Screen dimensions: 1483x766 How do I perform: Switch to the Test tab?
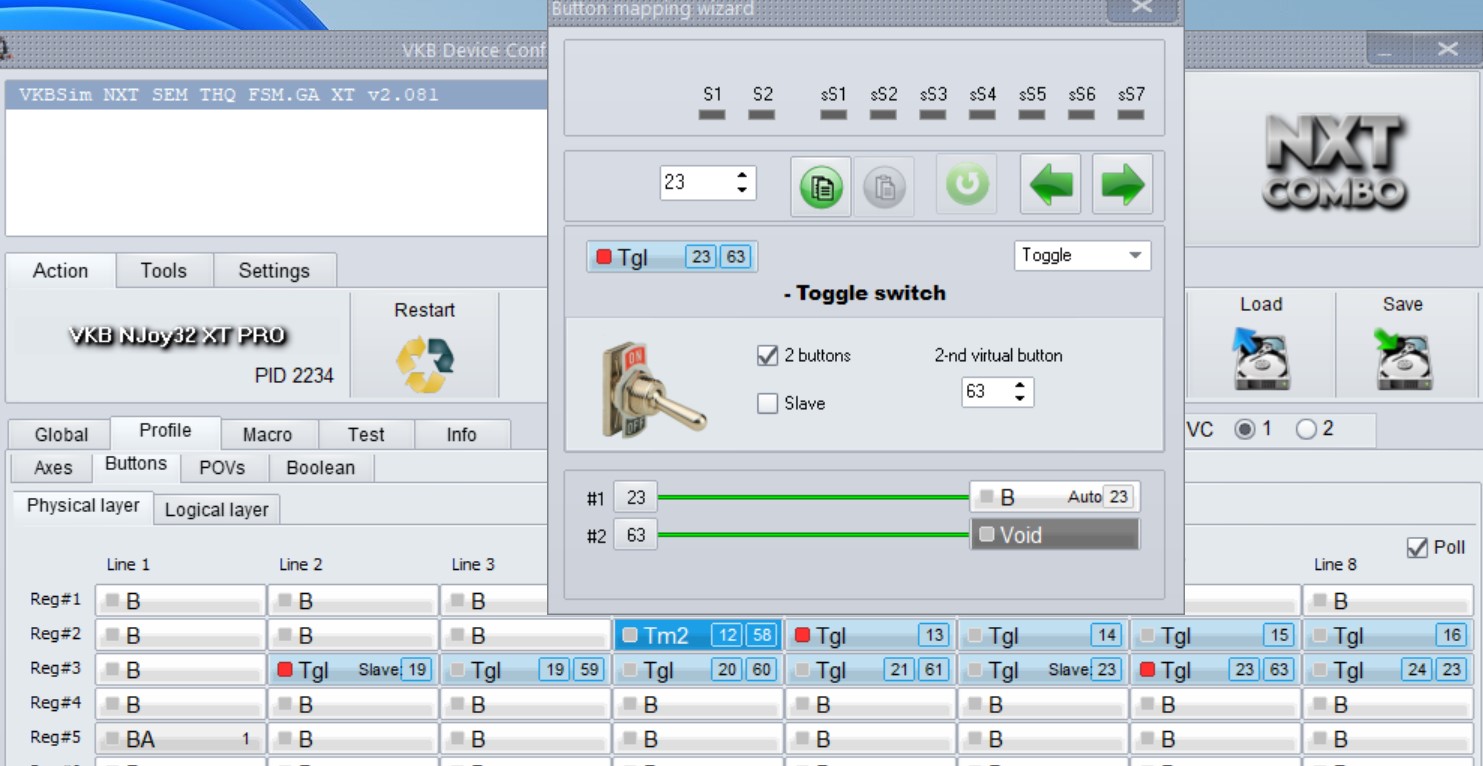tap(366, 434)
